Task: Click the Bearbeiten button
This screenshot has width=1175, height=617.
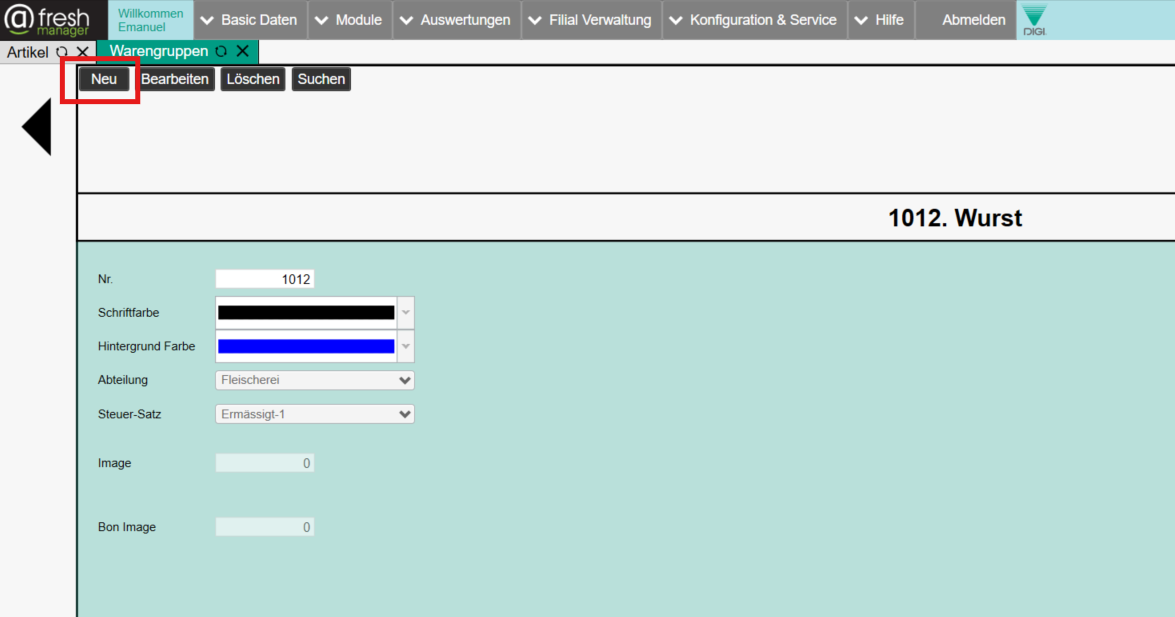Action: click(175, 79)
